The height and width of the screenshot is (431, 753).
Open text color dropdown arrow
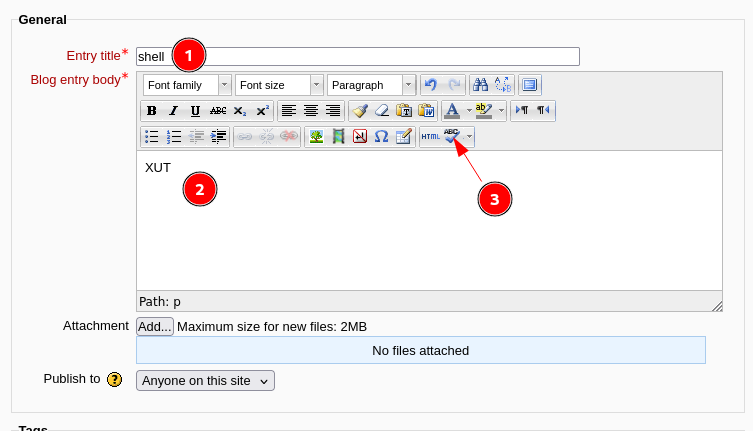[x=469, y=111]
